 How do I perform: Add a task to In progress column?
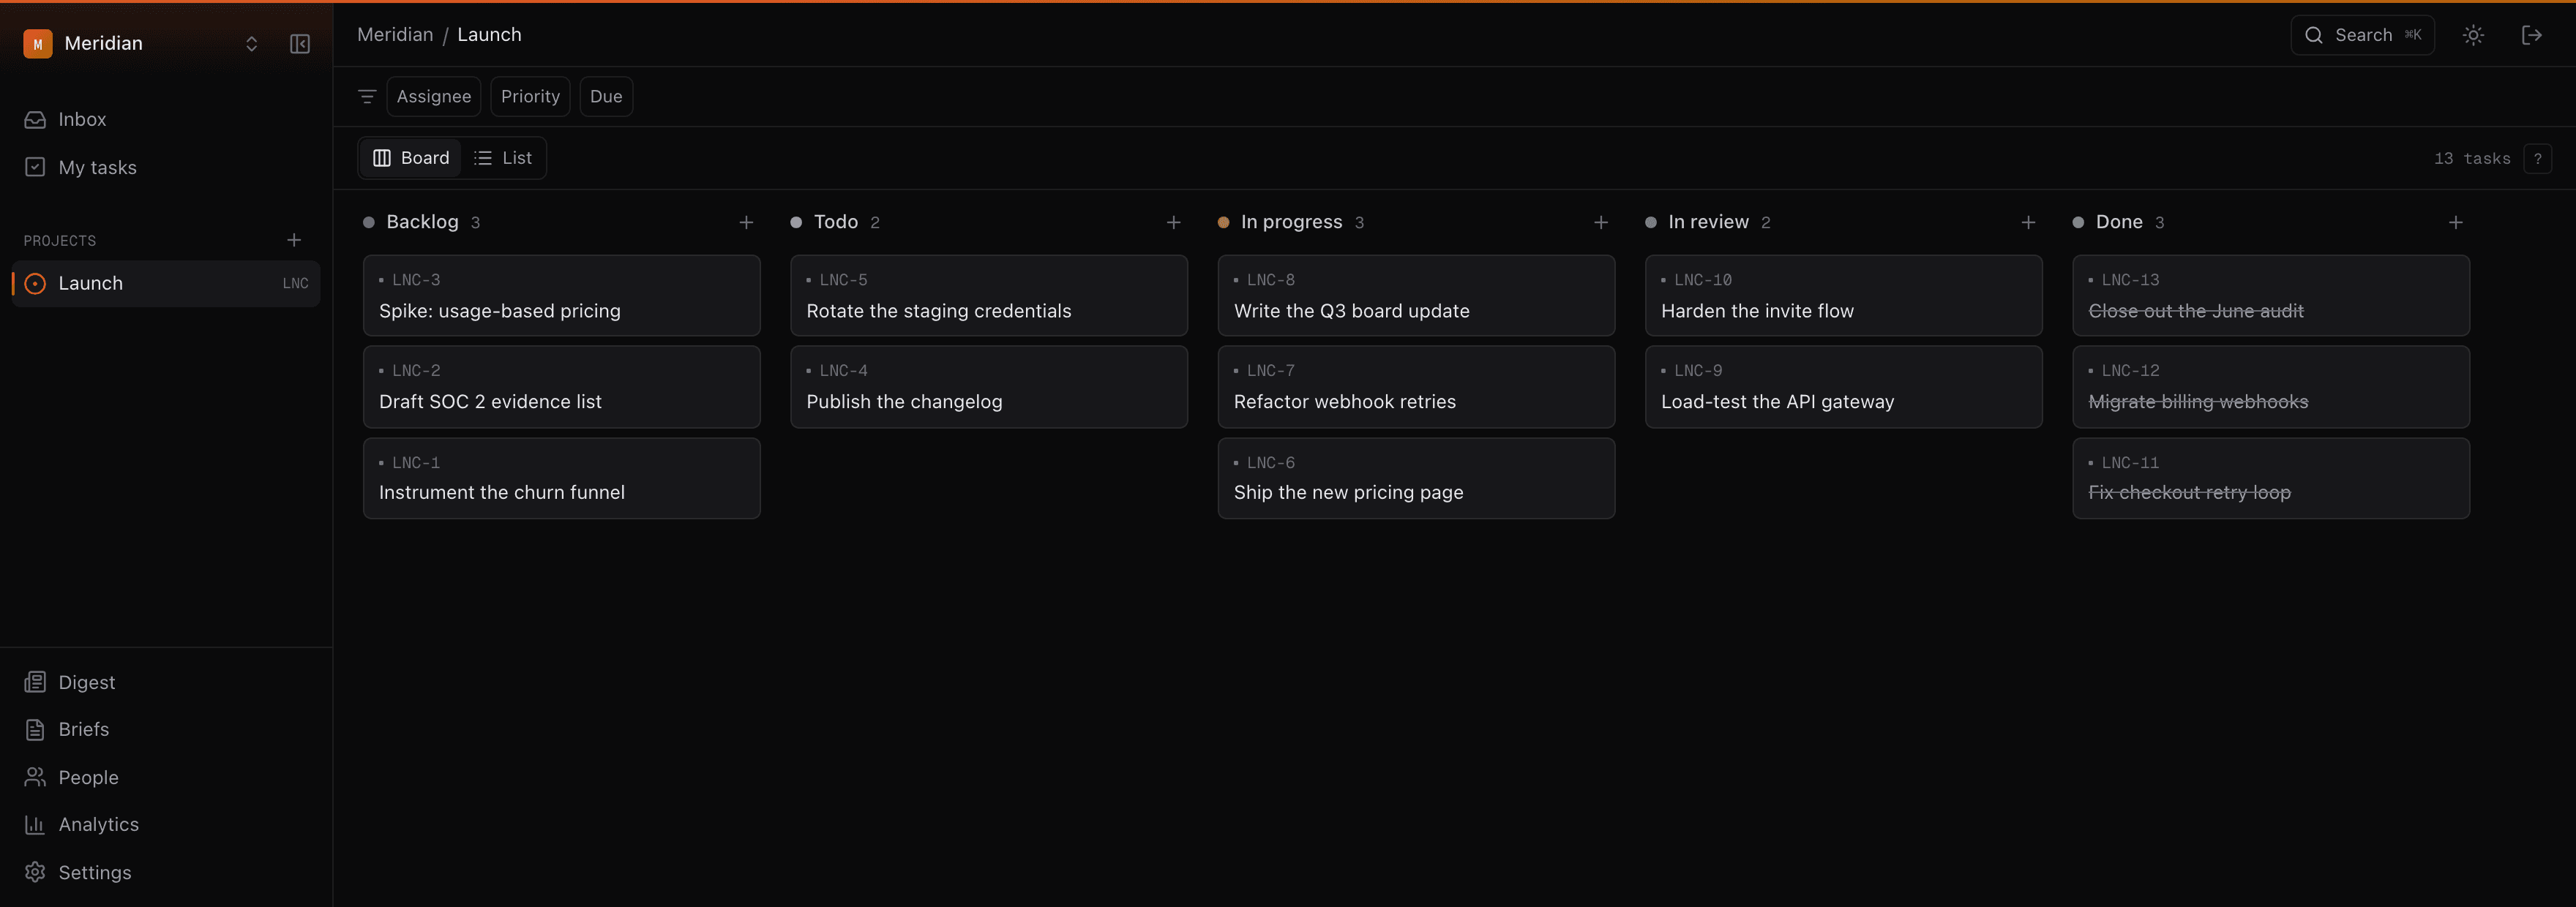pos(1601,222)
